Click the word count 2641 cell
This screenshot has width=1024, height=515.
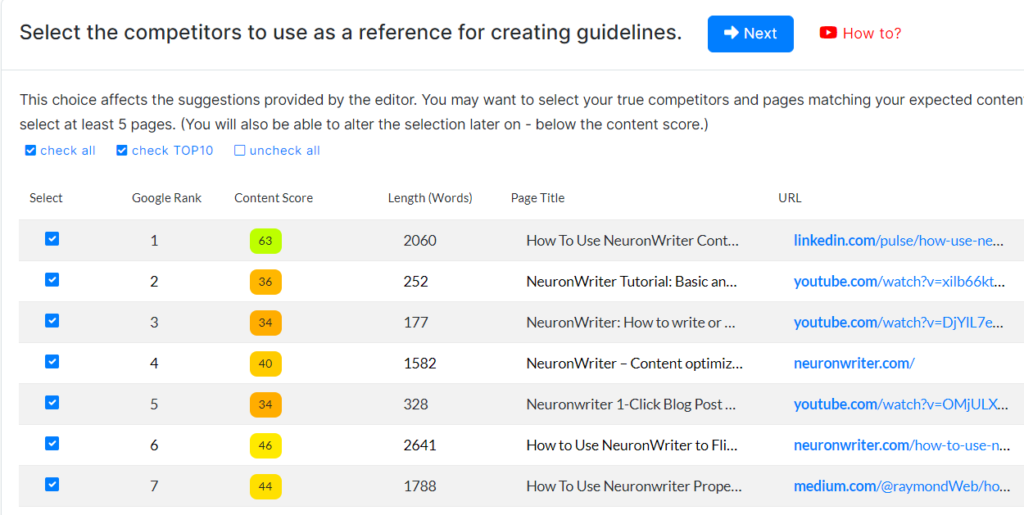(419, 446)
